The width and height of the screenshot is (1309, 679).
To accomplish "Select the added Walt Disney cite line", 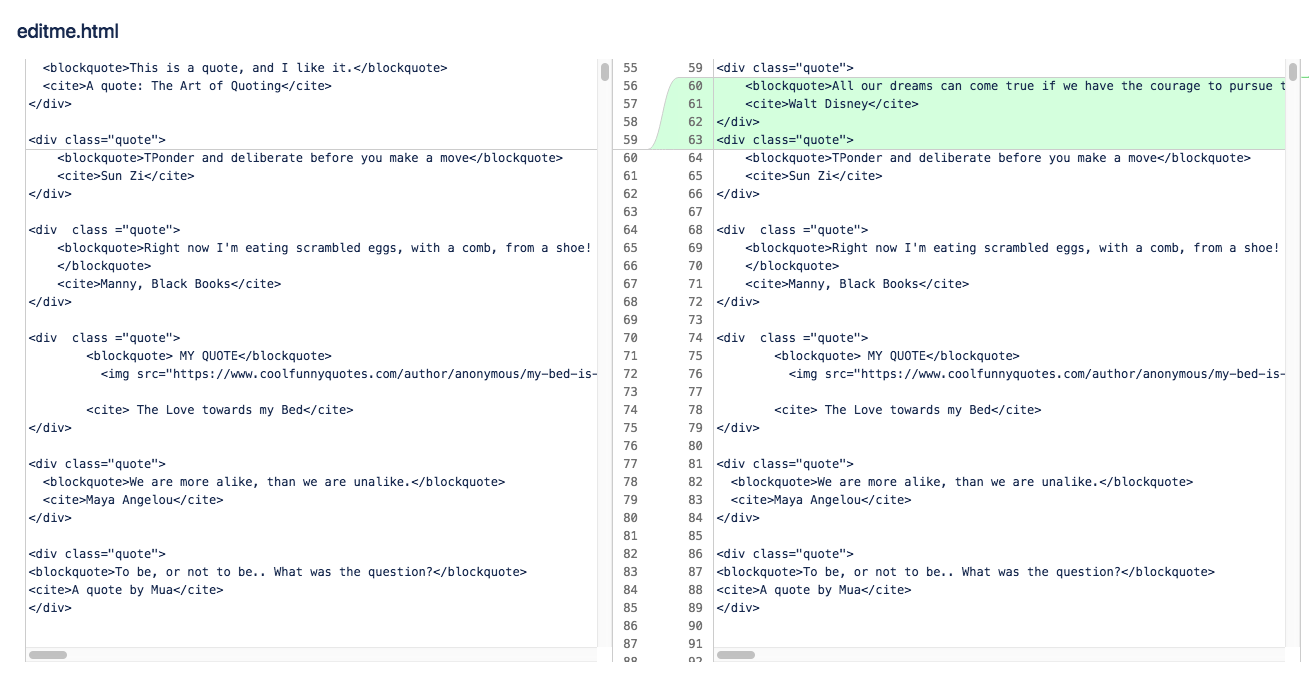I will (832, 104).
